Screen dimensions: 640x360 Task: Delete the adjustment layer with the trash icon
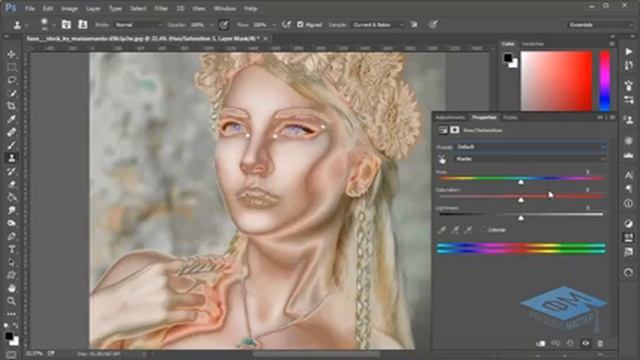tap(600, 344)
